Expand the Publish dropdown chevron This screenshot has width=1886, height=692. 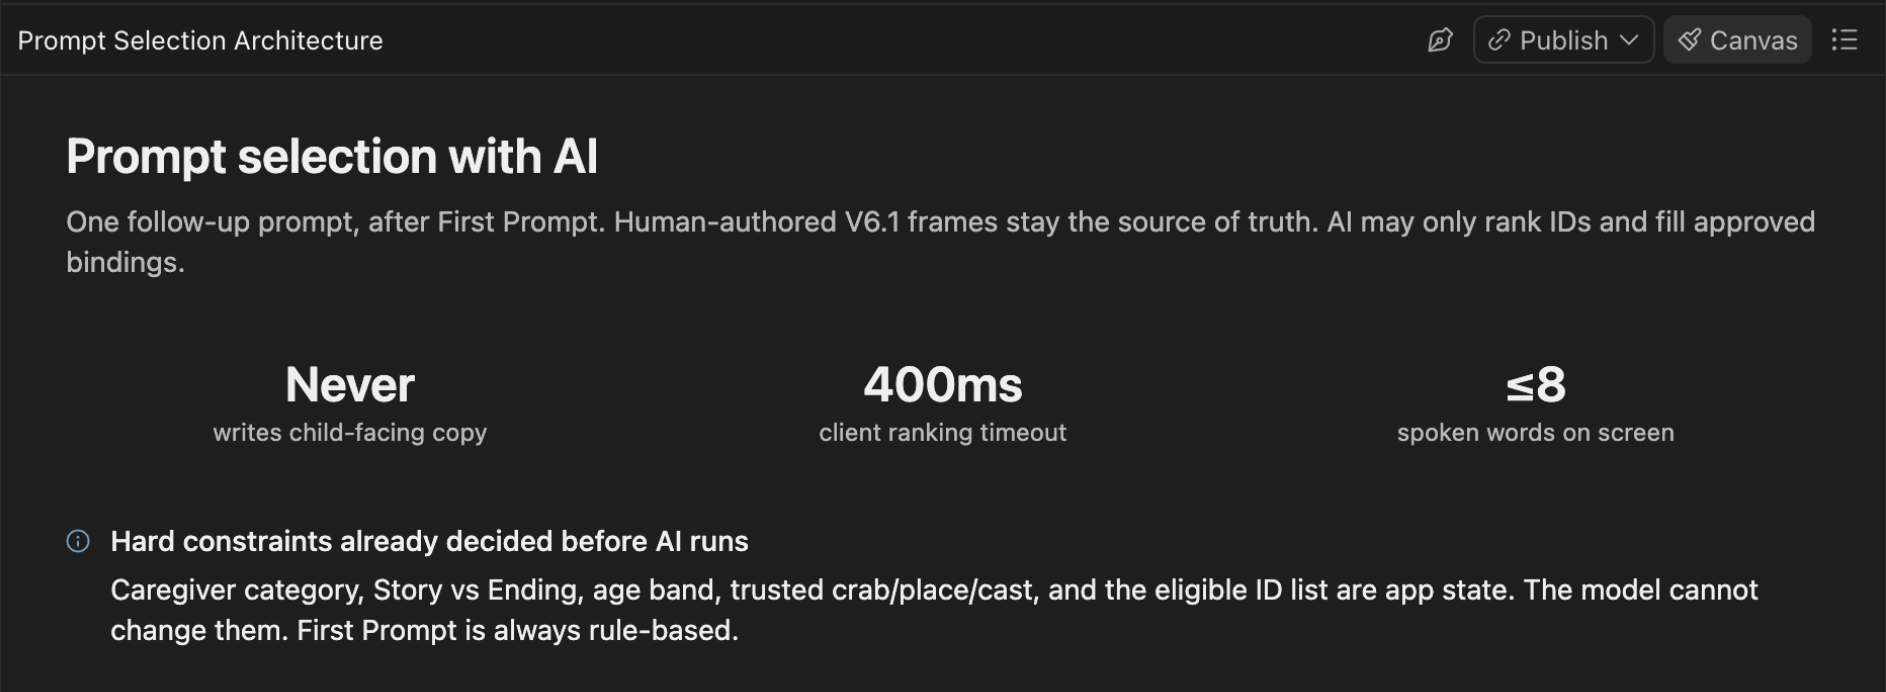click(1629, 40)
